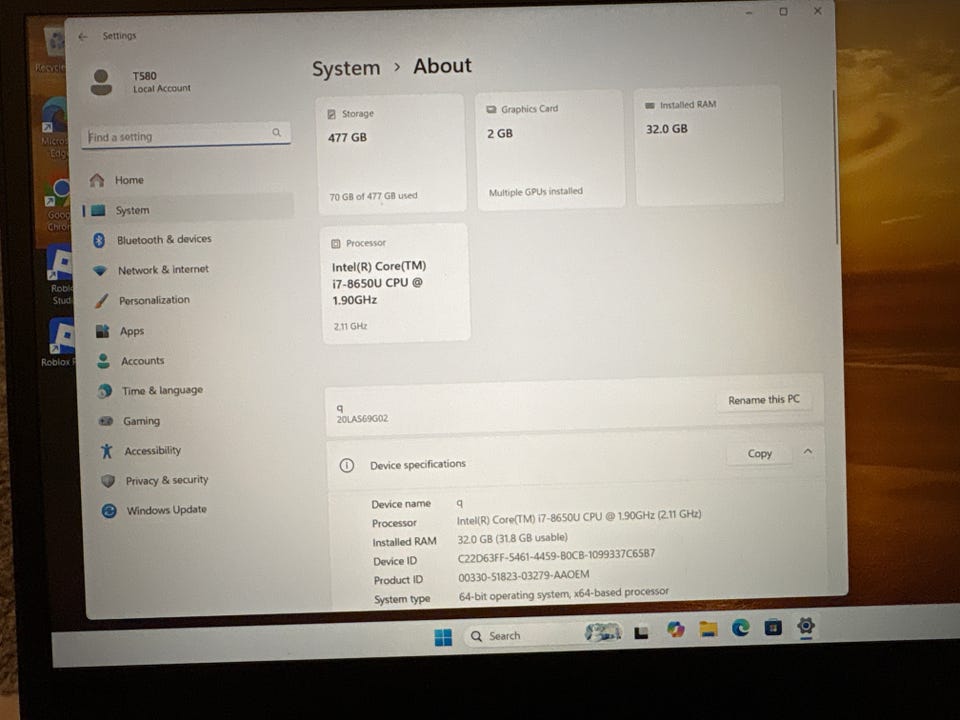Open the Storage 477 GB card

[392, 154]
